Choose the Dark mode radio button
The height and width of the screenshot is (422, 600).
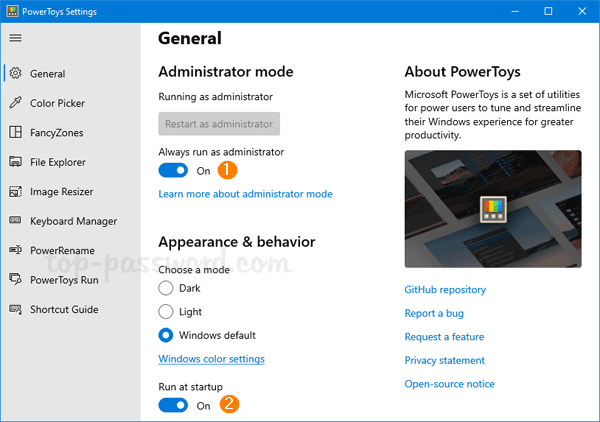[x=166, y=287]
